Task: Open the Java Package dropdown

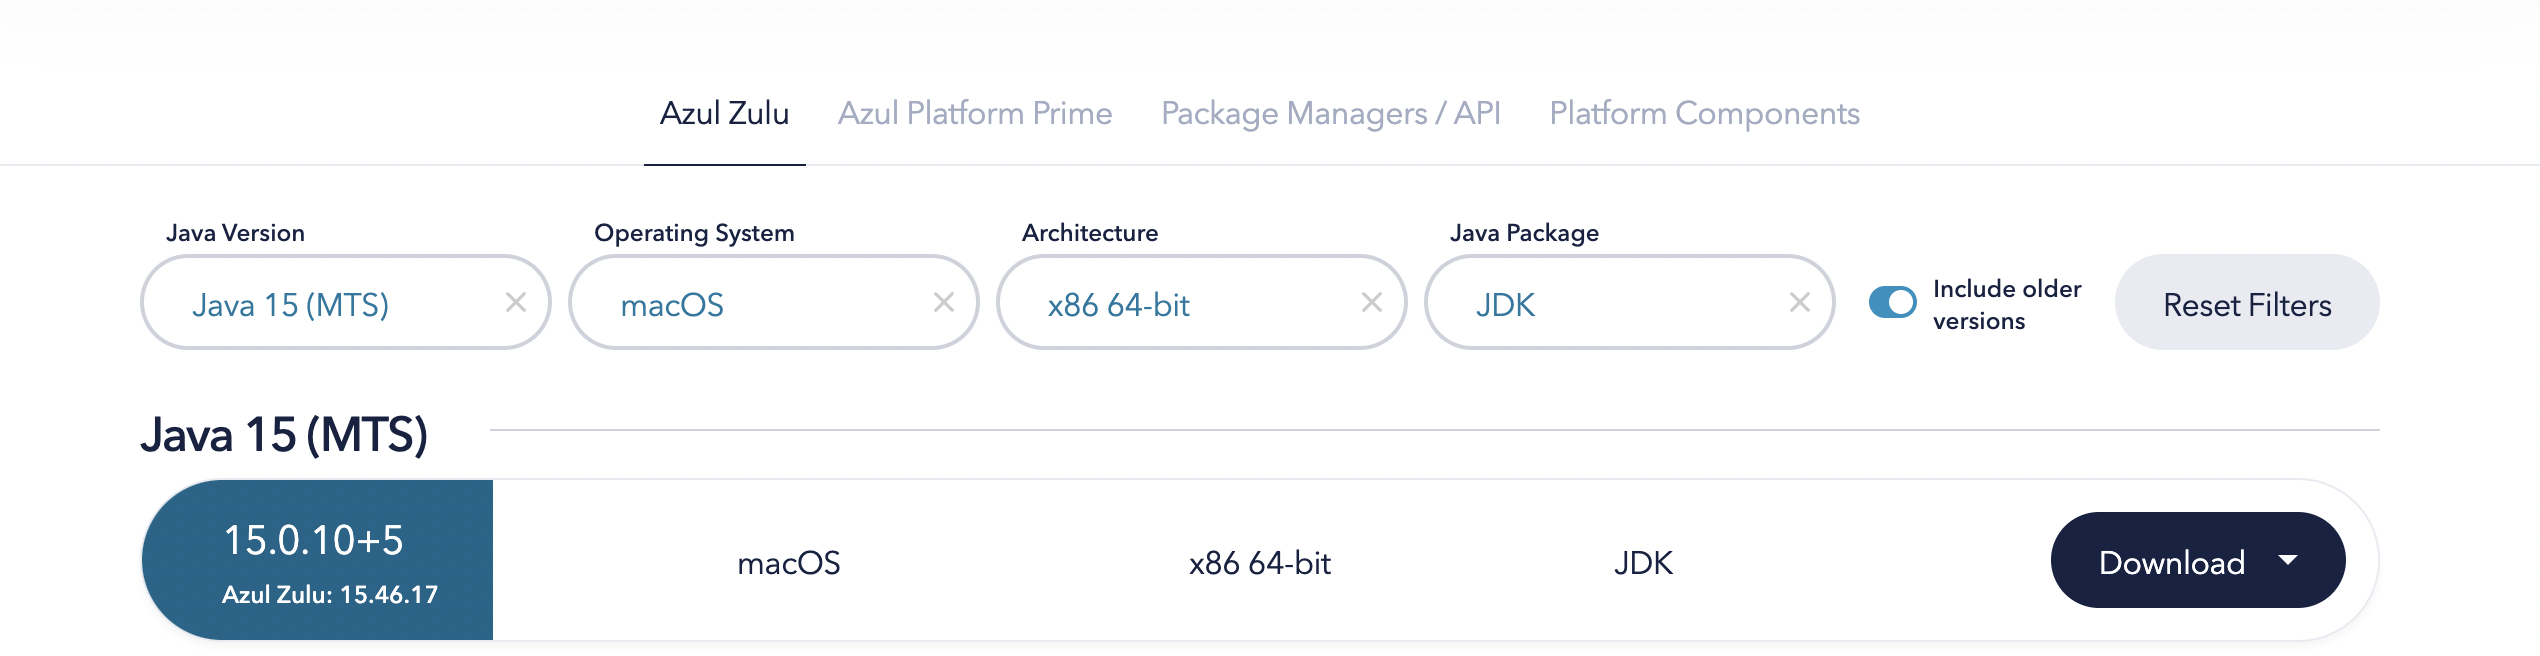Action: 1630,302
